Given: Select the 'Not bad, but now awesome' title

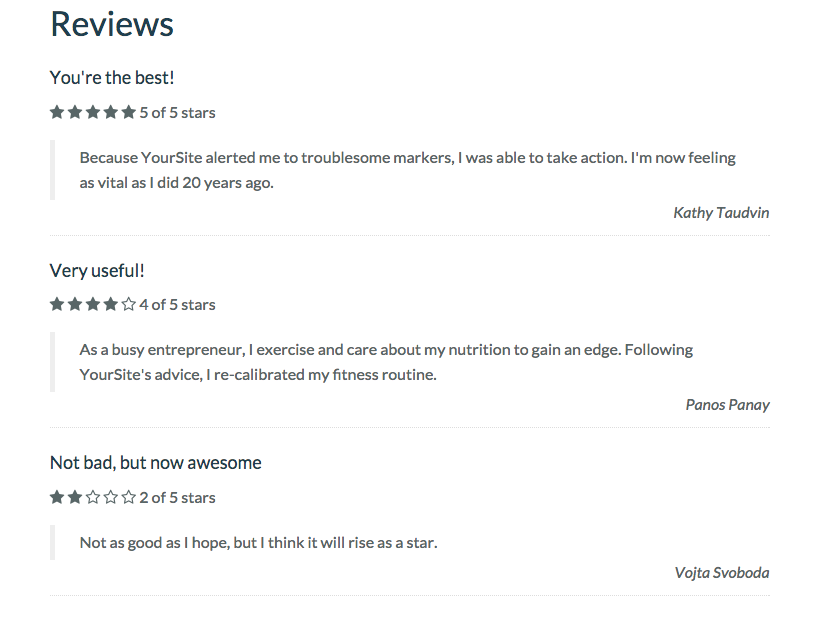Looking at the screenshot, I should [156, 463].
